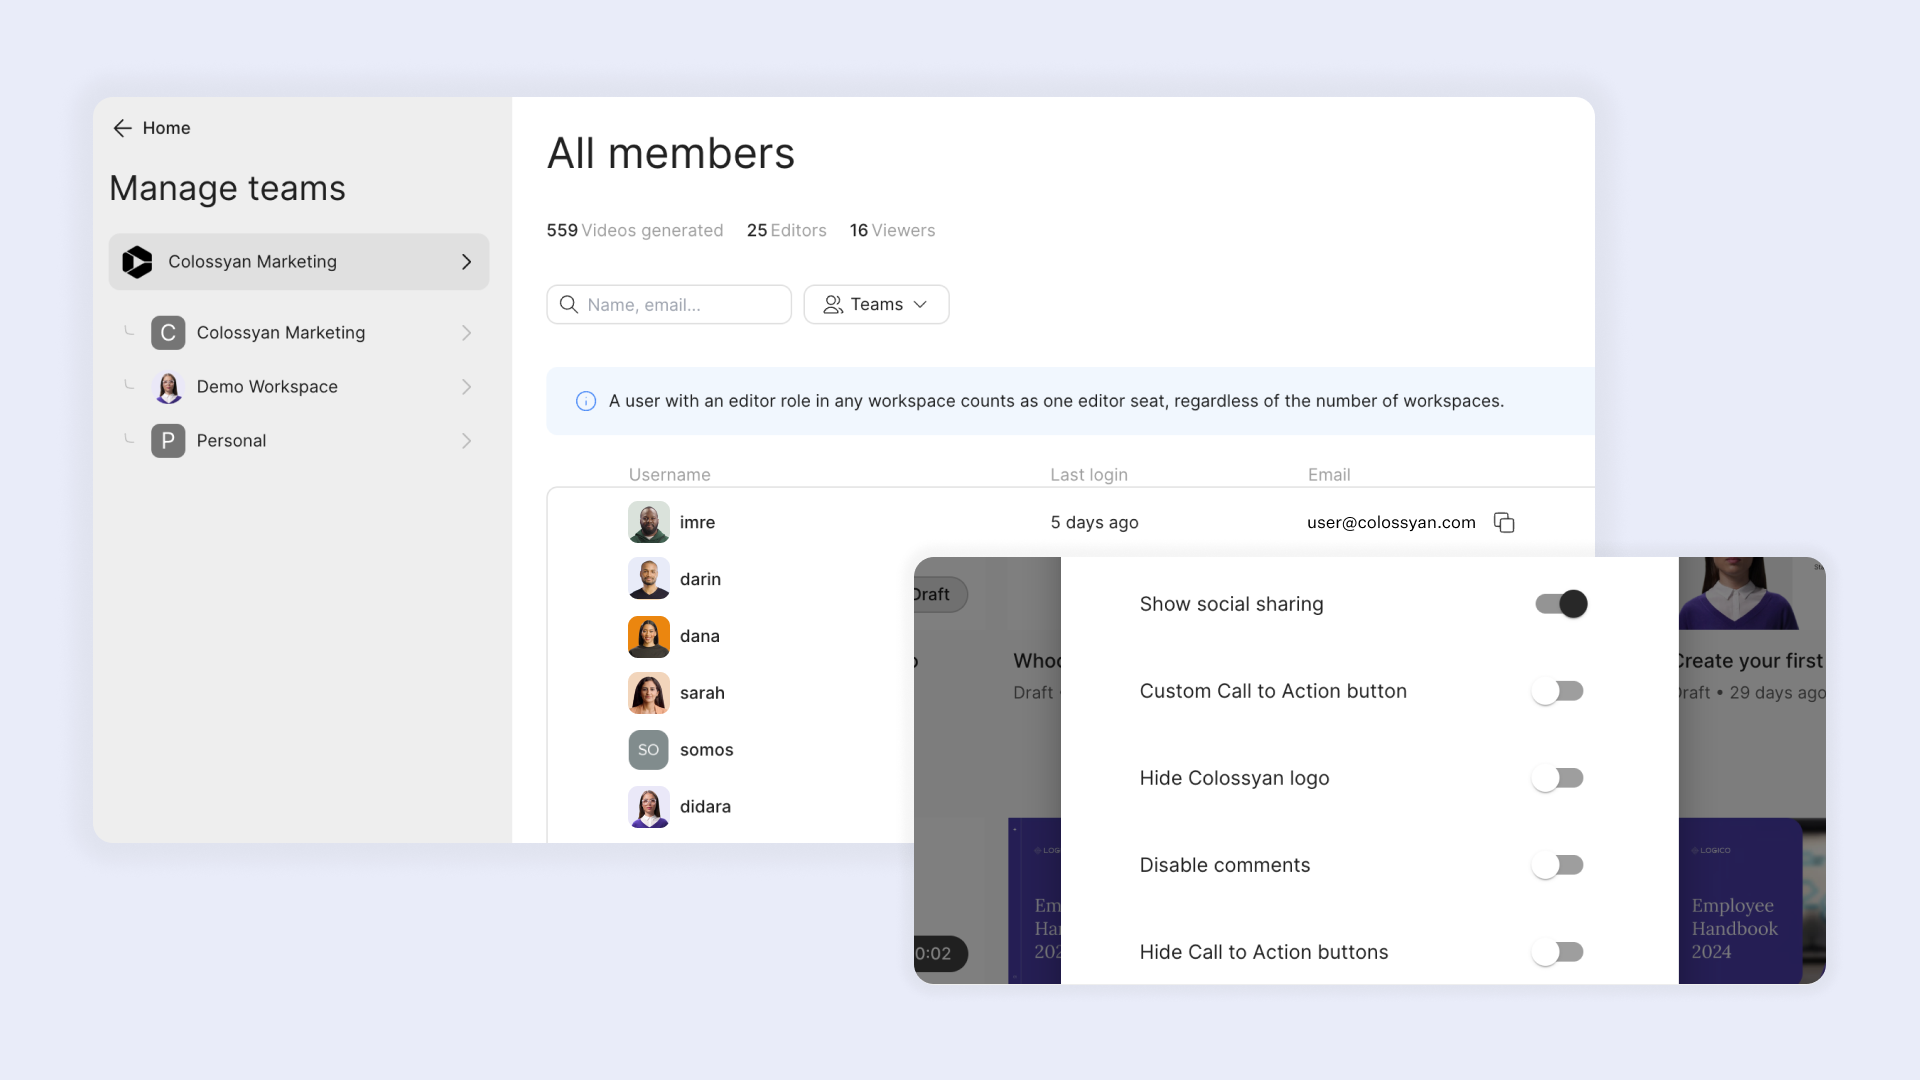Click username darin
Image resolution: width=1920 pixels, height=1080 pixels.
[700, 579]
